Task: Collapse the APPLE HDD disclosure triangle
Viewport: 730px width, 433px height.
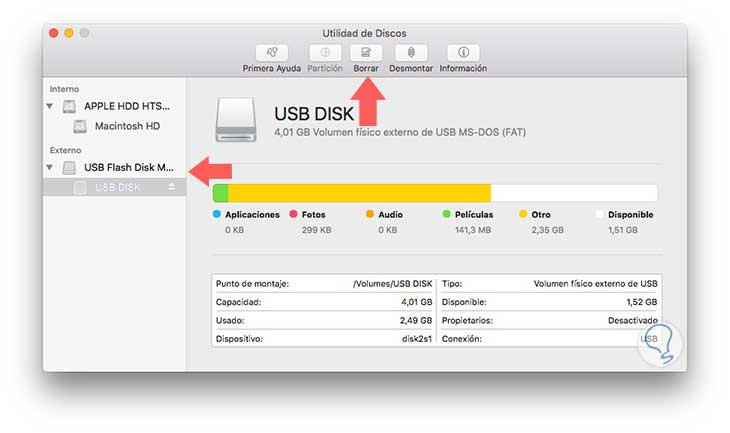Action: coord(50,107)
